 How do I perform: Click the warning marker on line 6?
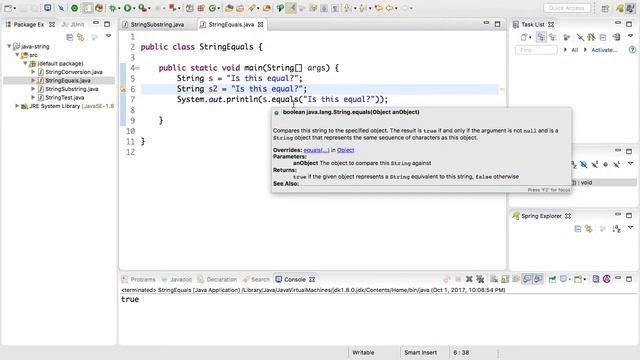pos(123,89)
